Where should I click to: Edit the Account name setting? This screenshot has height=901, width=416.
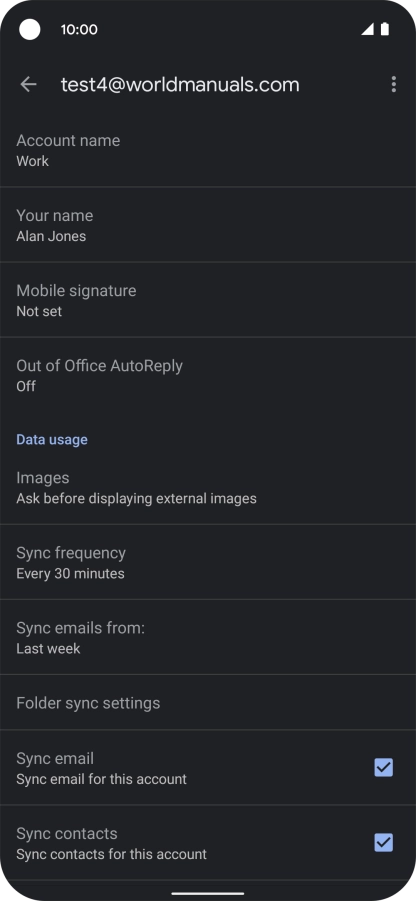208,150
